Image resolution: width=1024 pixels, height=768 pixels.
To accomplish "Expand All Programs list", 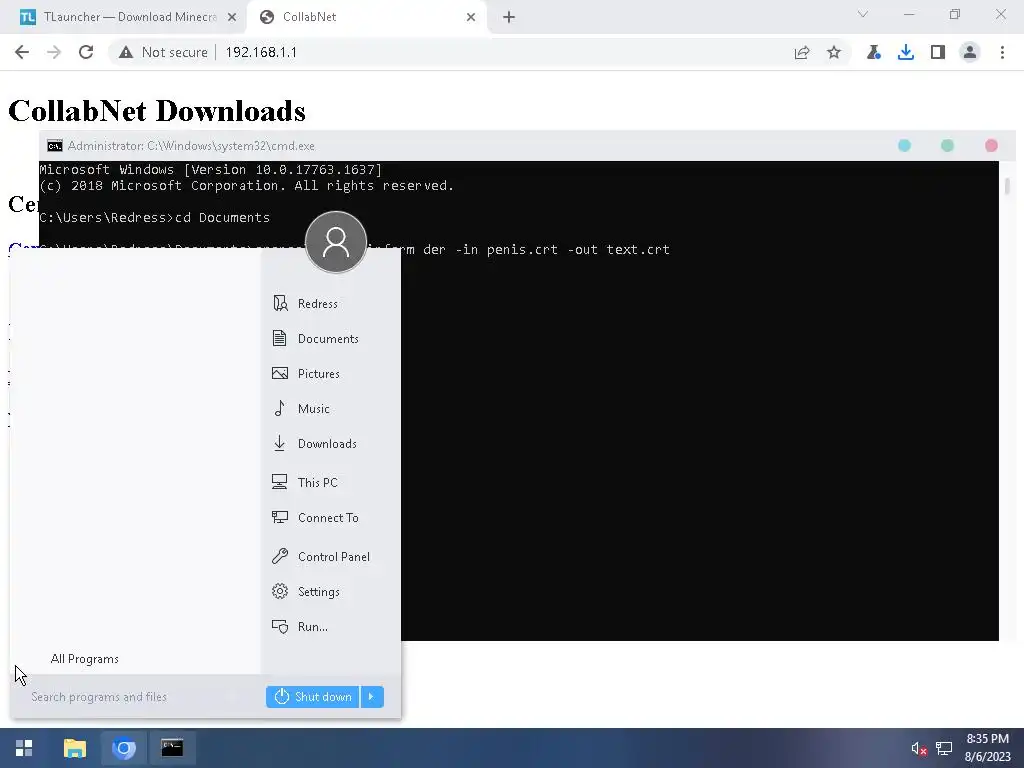I will coord(85,659).
